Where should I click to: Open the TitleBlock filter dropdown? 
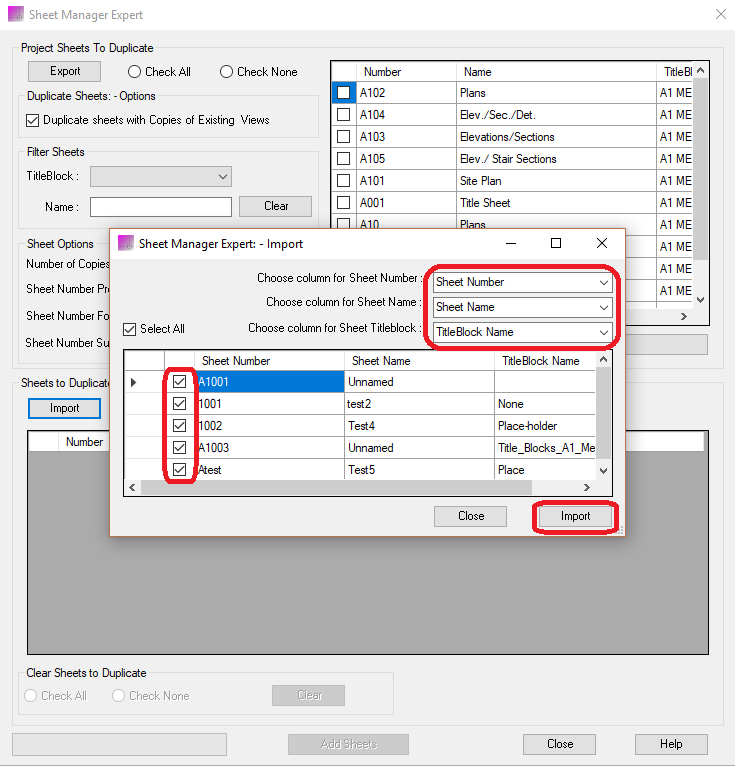pyautogui.click(x=161, y=176)
